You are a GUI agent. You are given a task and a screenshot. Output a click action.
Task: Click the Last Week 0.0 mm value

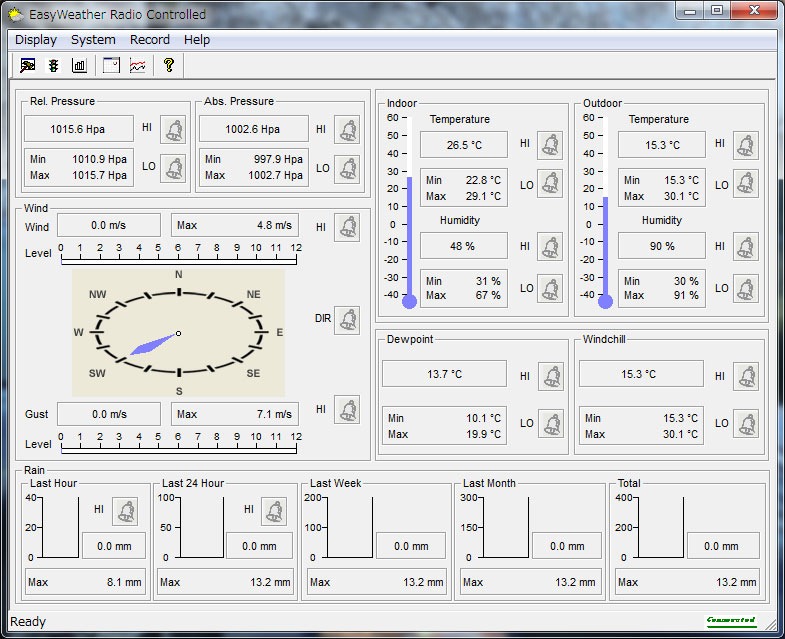coord(411,546)
